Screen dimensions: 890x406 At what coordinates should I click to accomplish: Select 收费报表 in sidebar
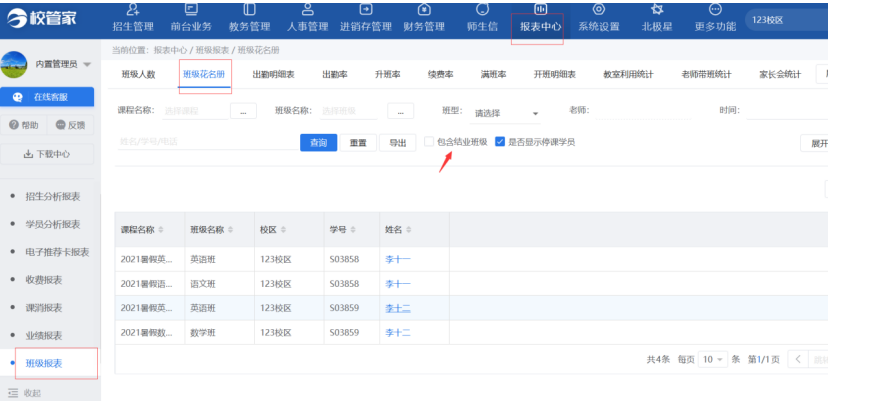(44, 280)
